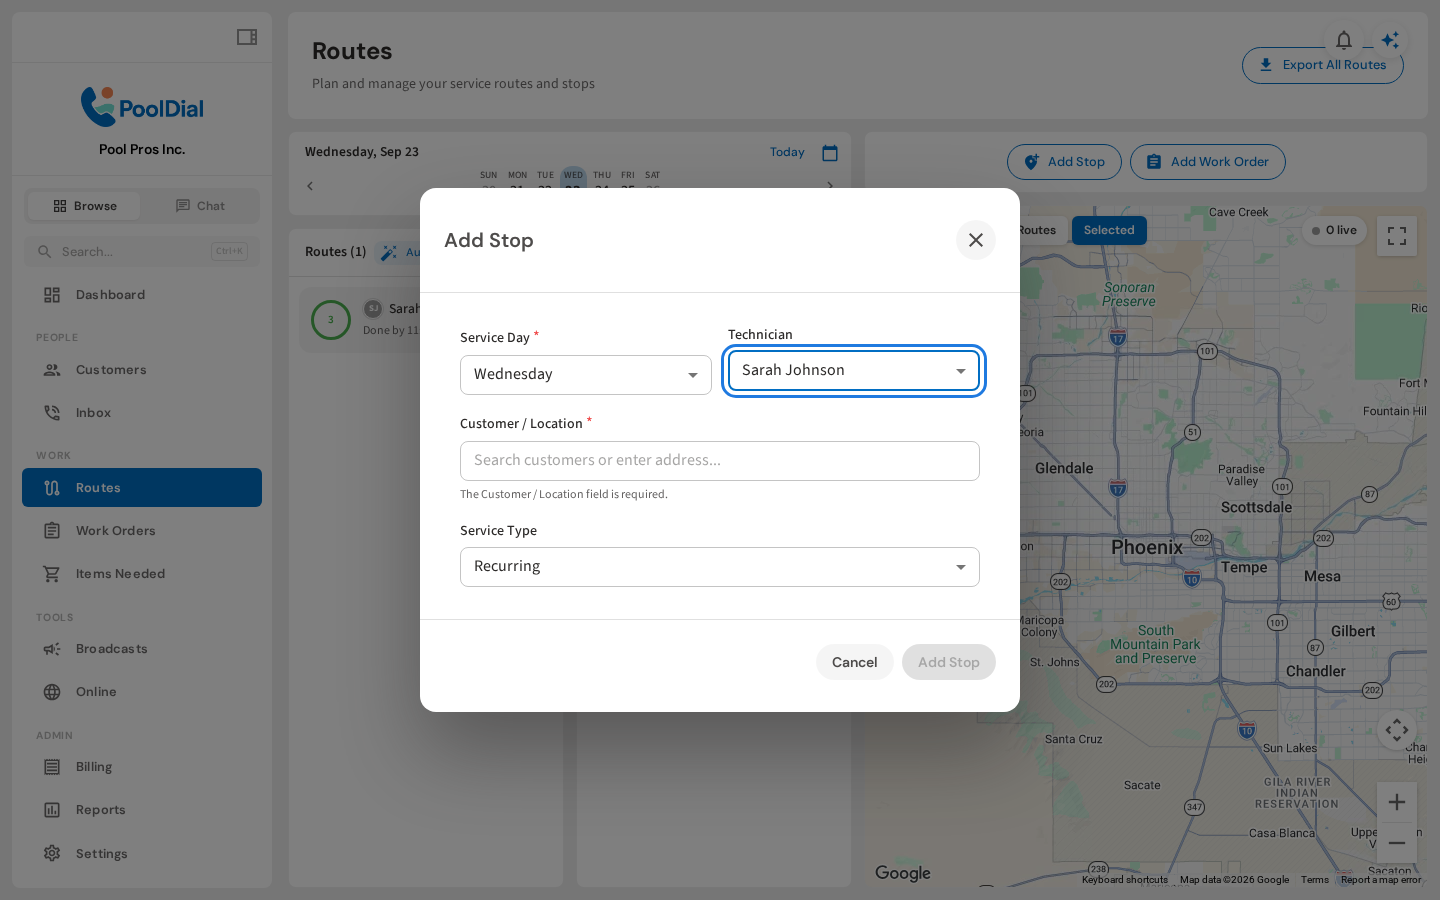Go to previous week arrow

(x=310, y=186)
